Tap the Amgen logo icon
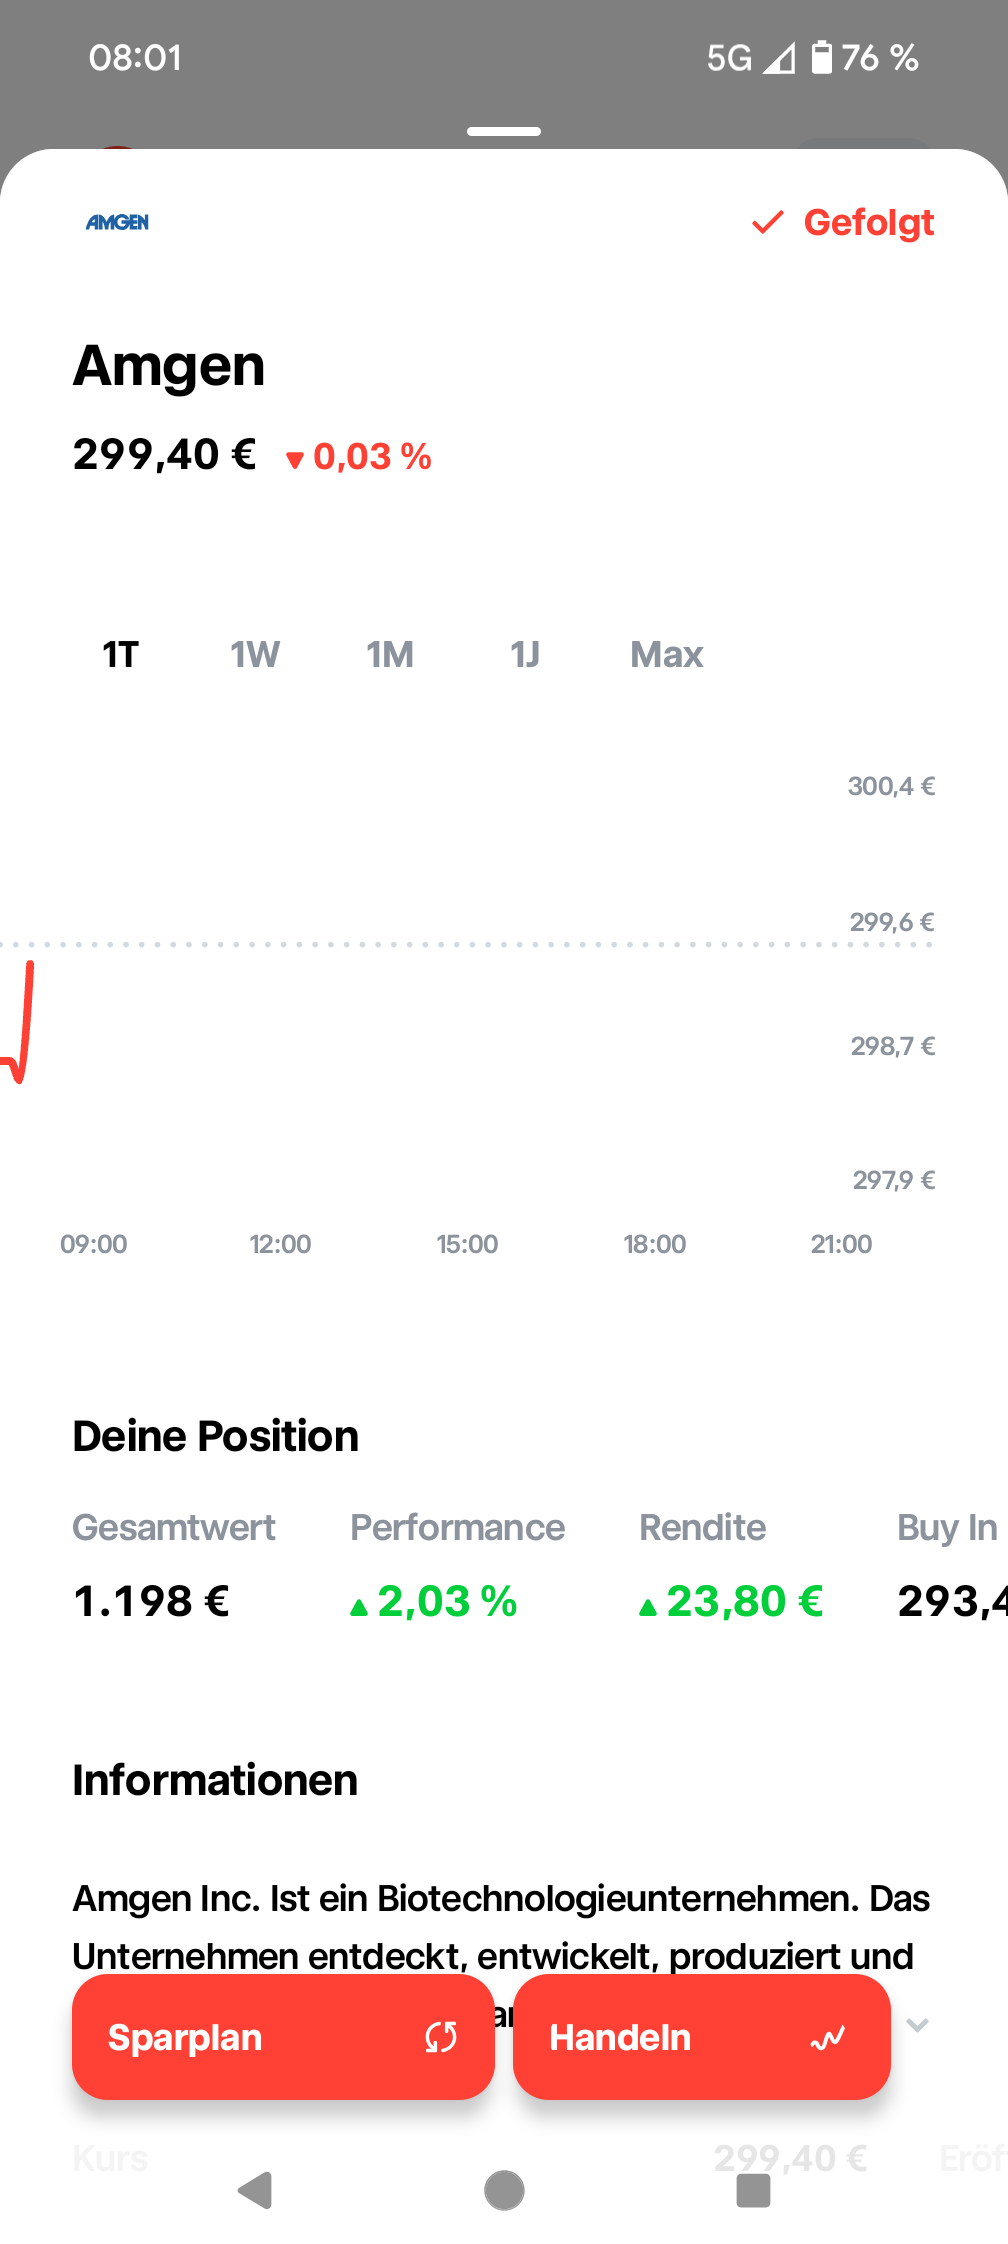This screenshot has height=2244, width=1008. pyautogui.click(x=117, y=222)
